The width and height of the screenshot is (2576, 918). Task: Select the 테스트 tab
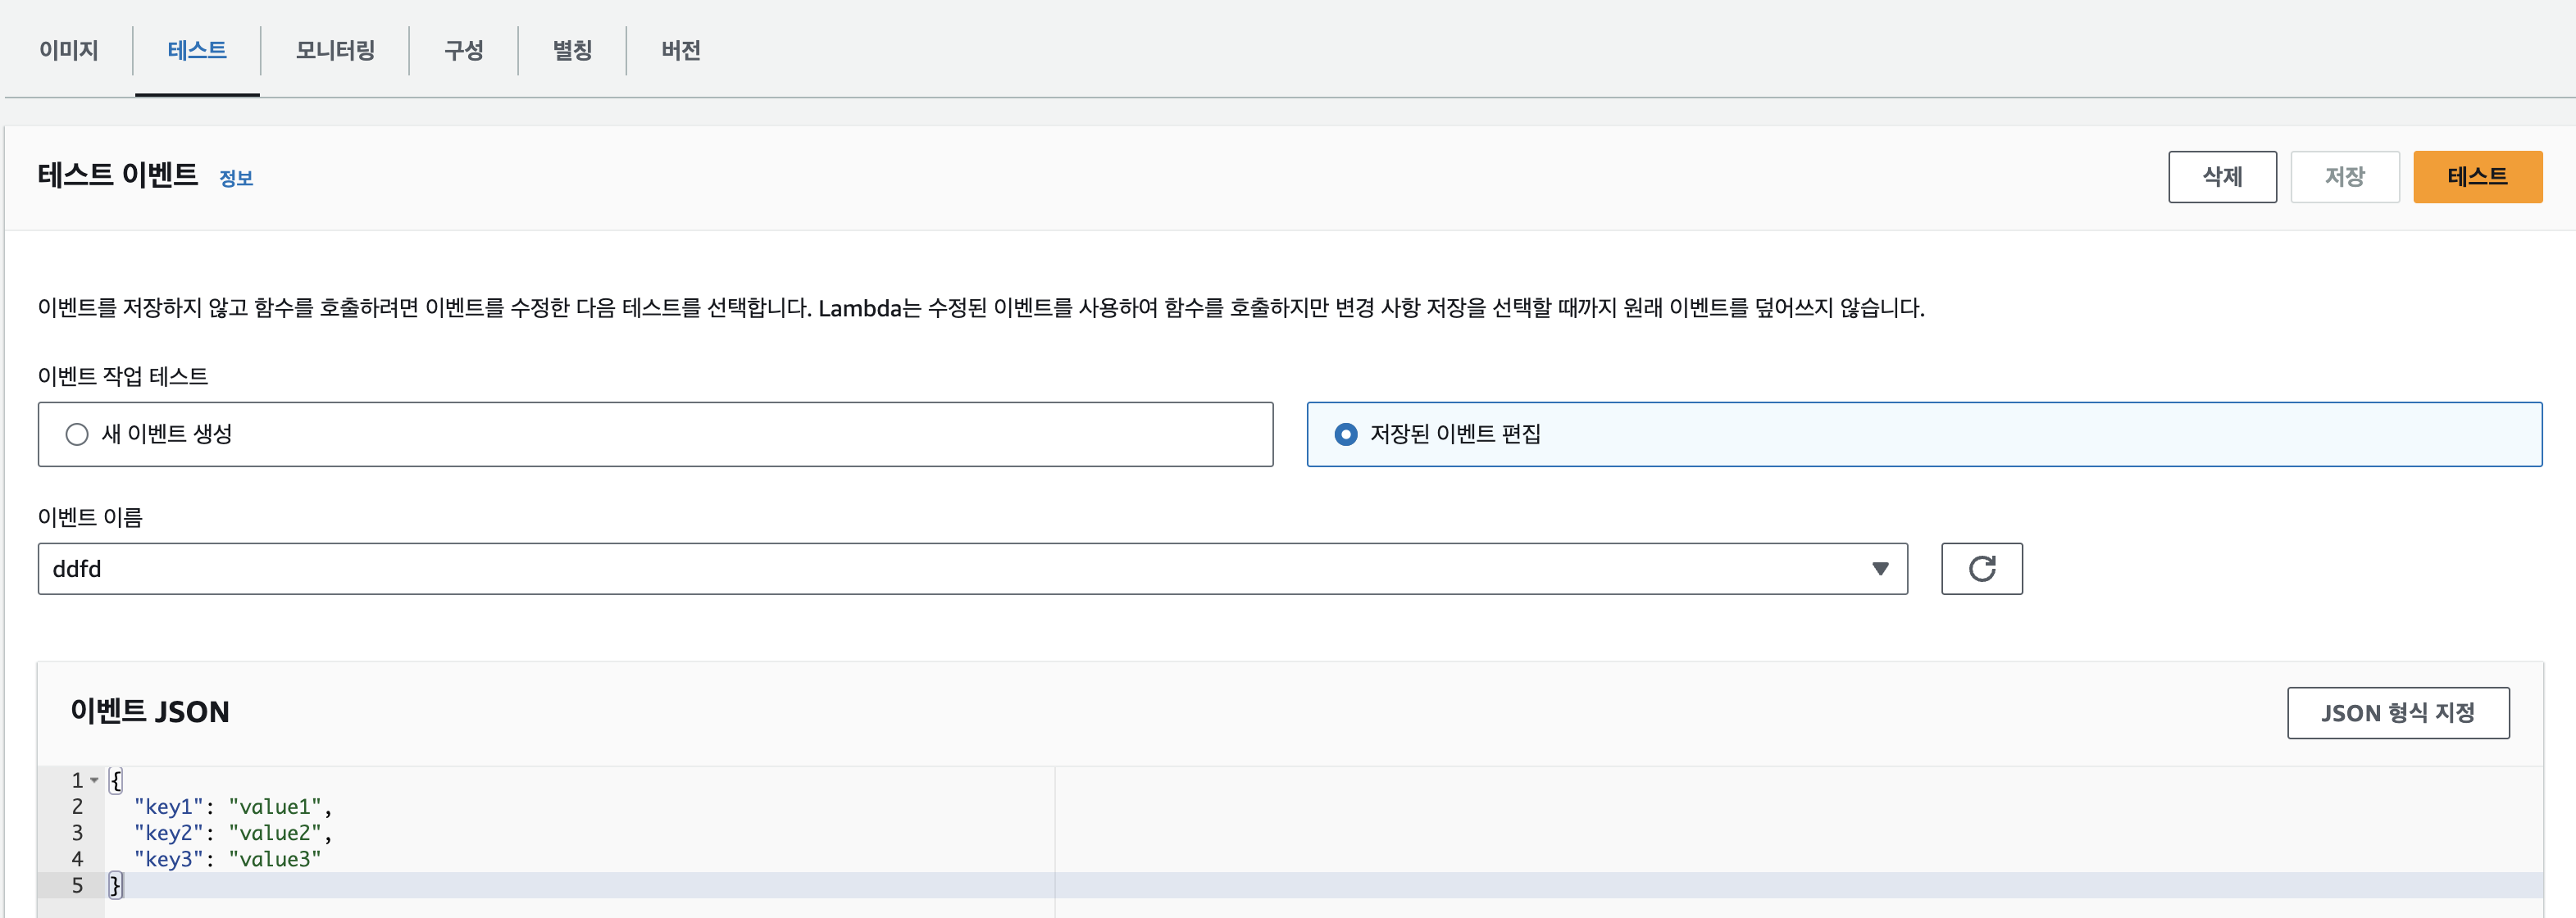coord(197,50)
